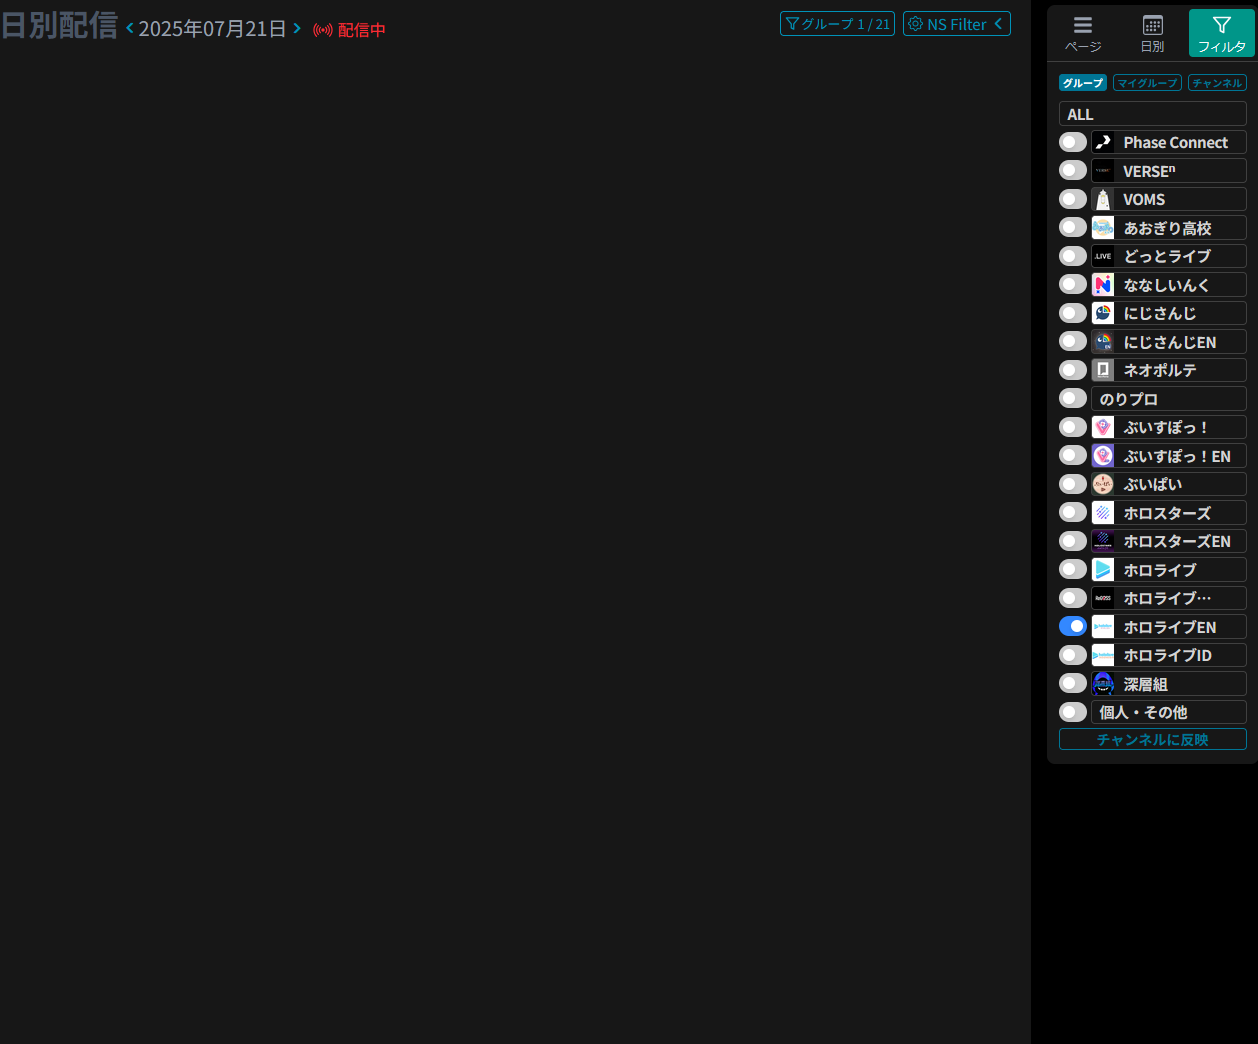Image resolution: width=1258 pixels, height=1044 pixels.
Task: Switch to the チャンネル sub-tab
Action: (x=1217, y=83)
